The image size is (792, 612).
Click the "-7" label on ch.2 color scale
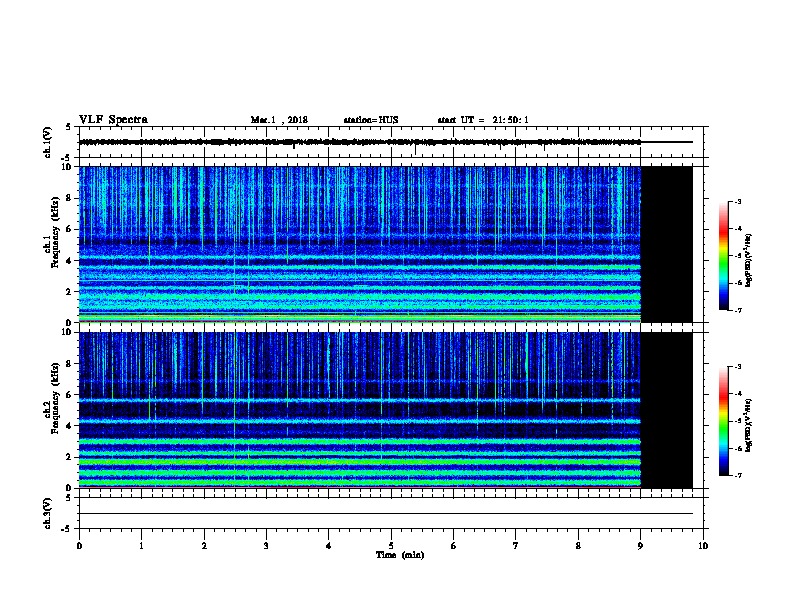tap(737, 476)
